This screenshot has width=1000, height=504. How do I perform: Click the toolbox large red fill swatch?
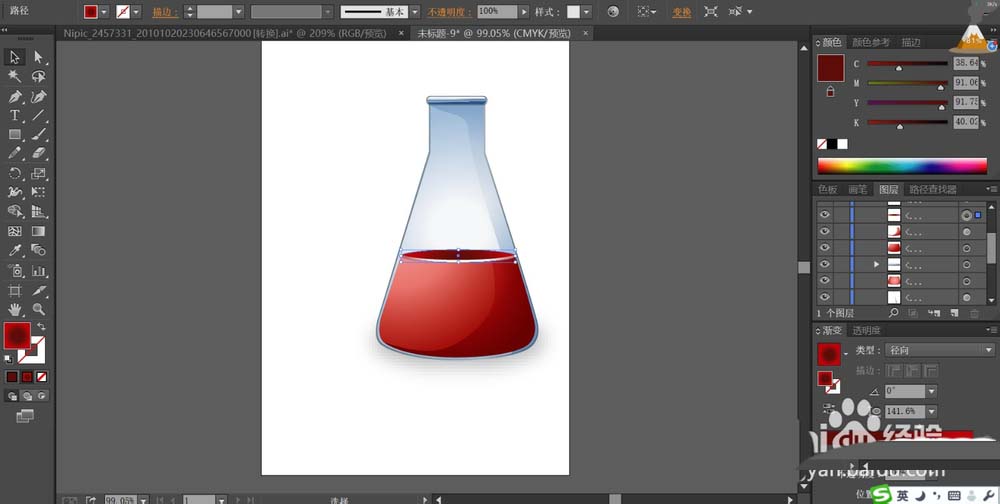pos(17,336)
